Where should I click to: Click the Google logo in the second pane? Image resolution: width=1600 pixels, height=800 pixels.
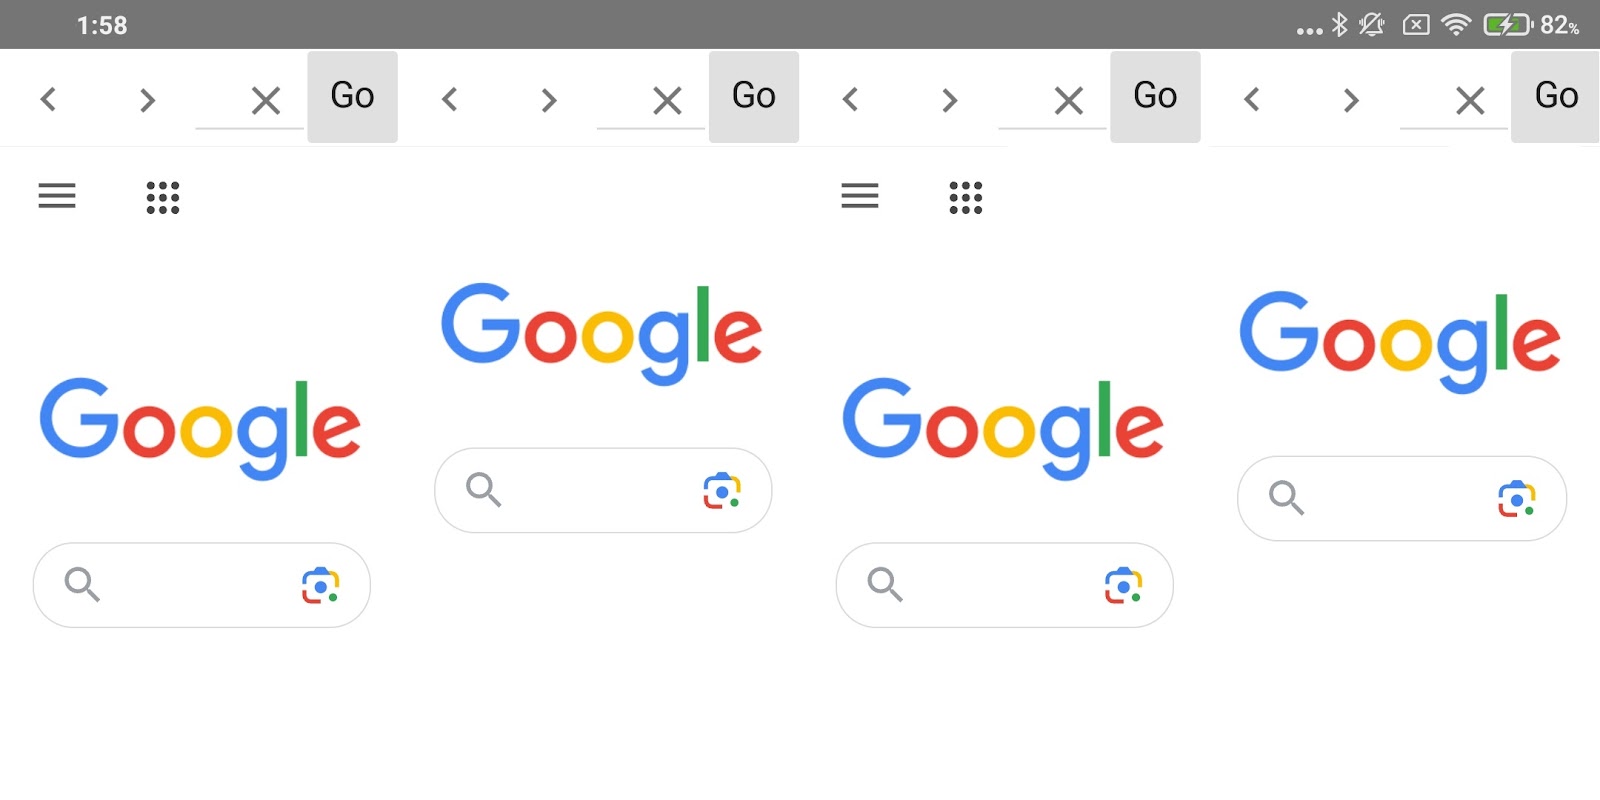coord(602,333)
